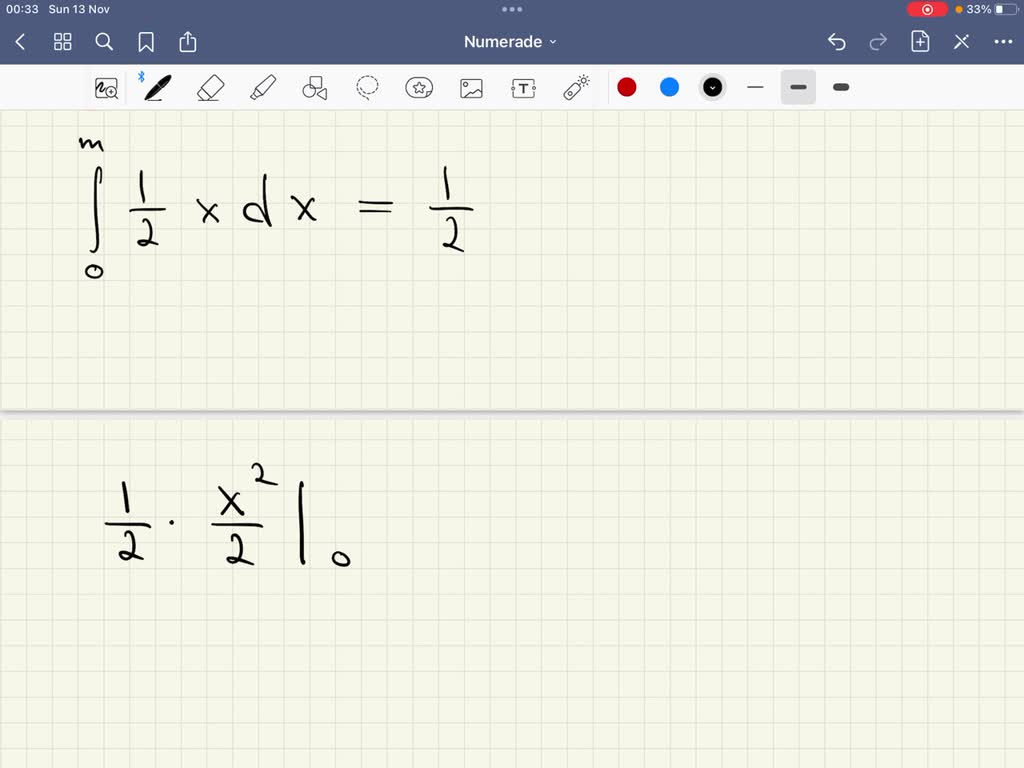
Task: Pick the highlighter tool
Action: (x=261, y=87)
